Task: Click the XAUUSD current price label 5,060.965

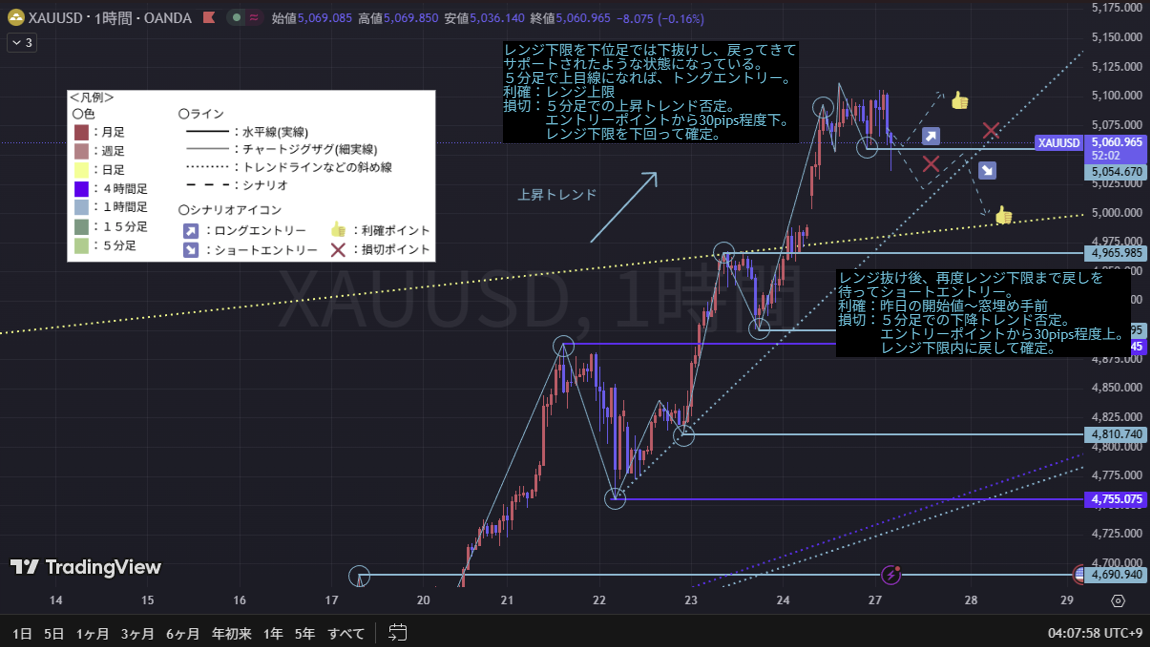Action: (x=1117, y=143)
